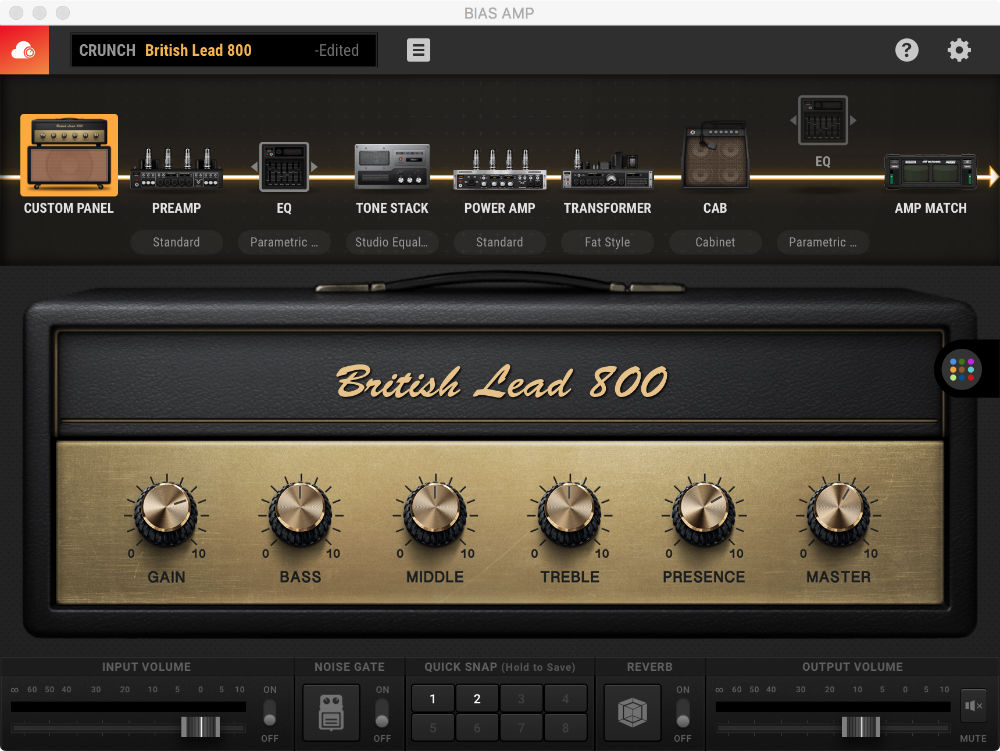The image size is (1000, 751).
Task: Switch to the Custom Panel view
Action: click(x=68, y=155)
